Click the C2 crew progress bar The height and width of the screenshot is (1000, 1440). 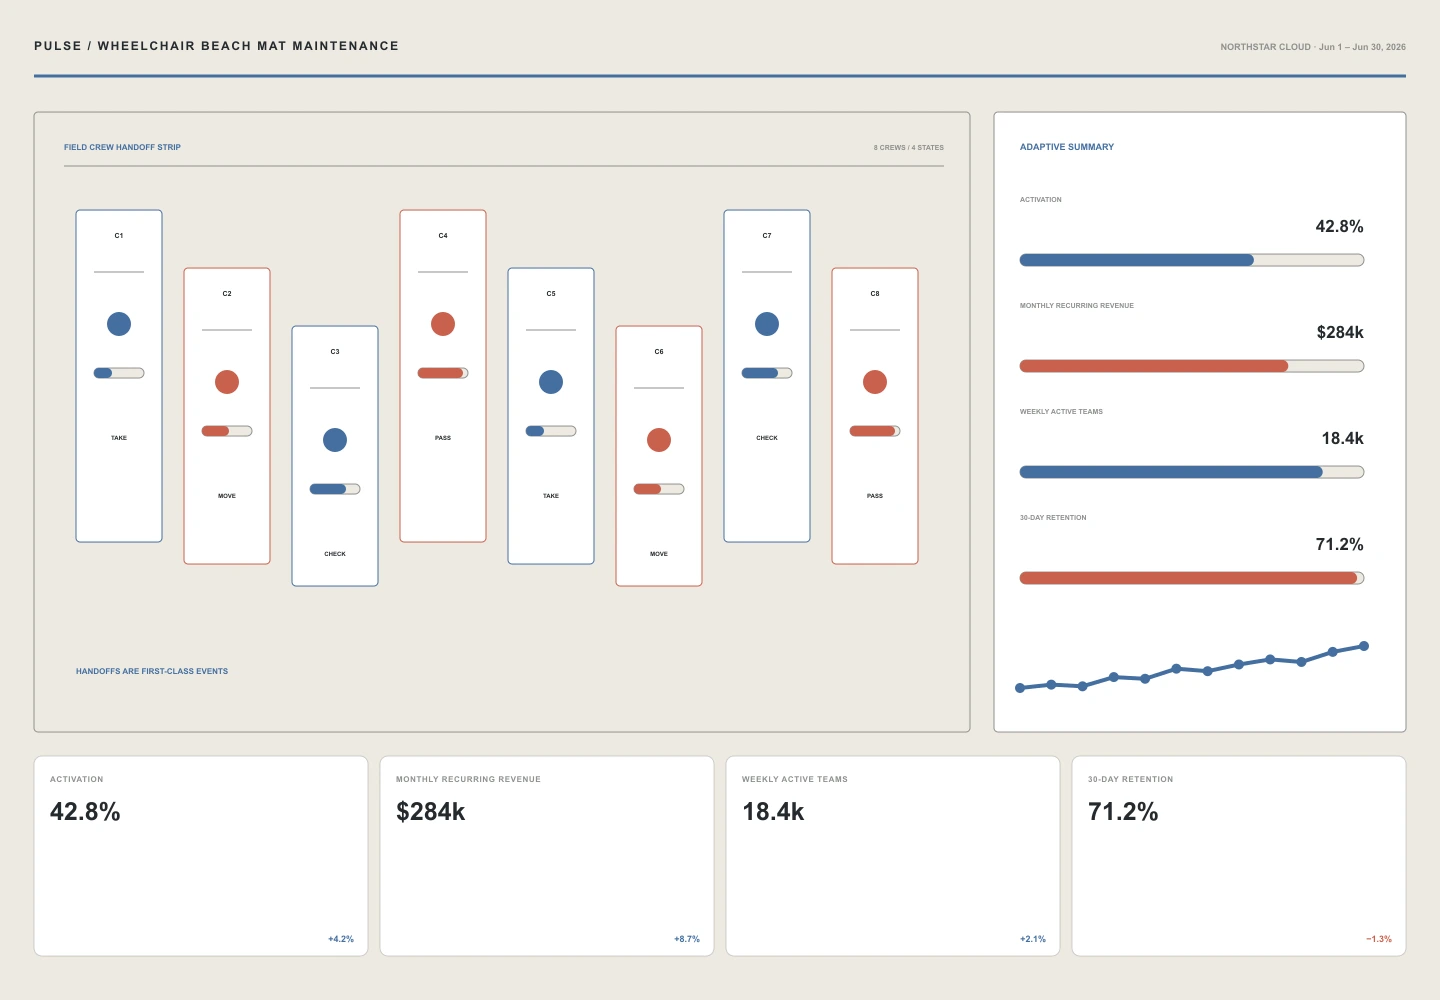[227, 431]
